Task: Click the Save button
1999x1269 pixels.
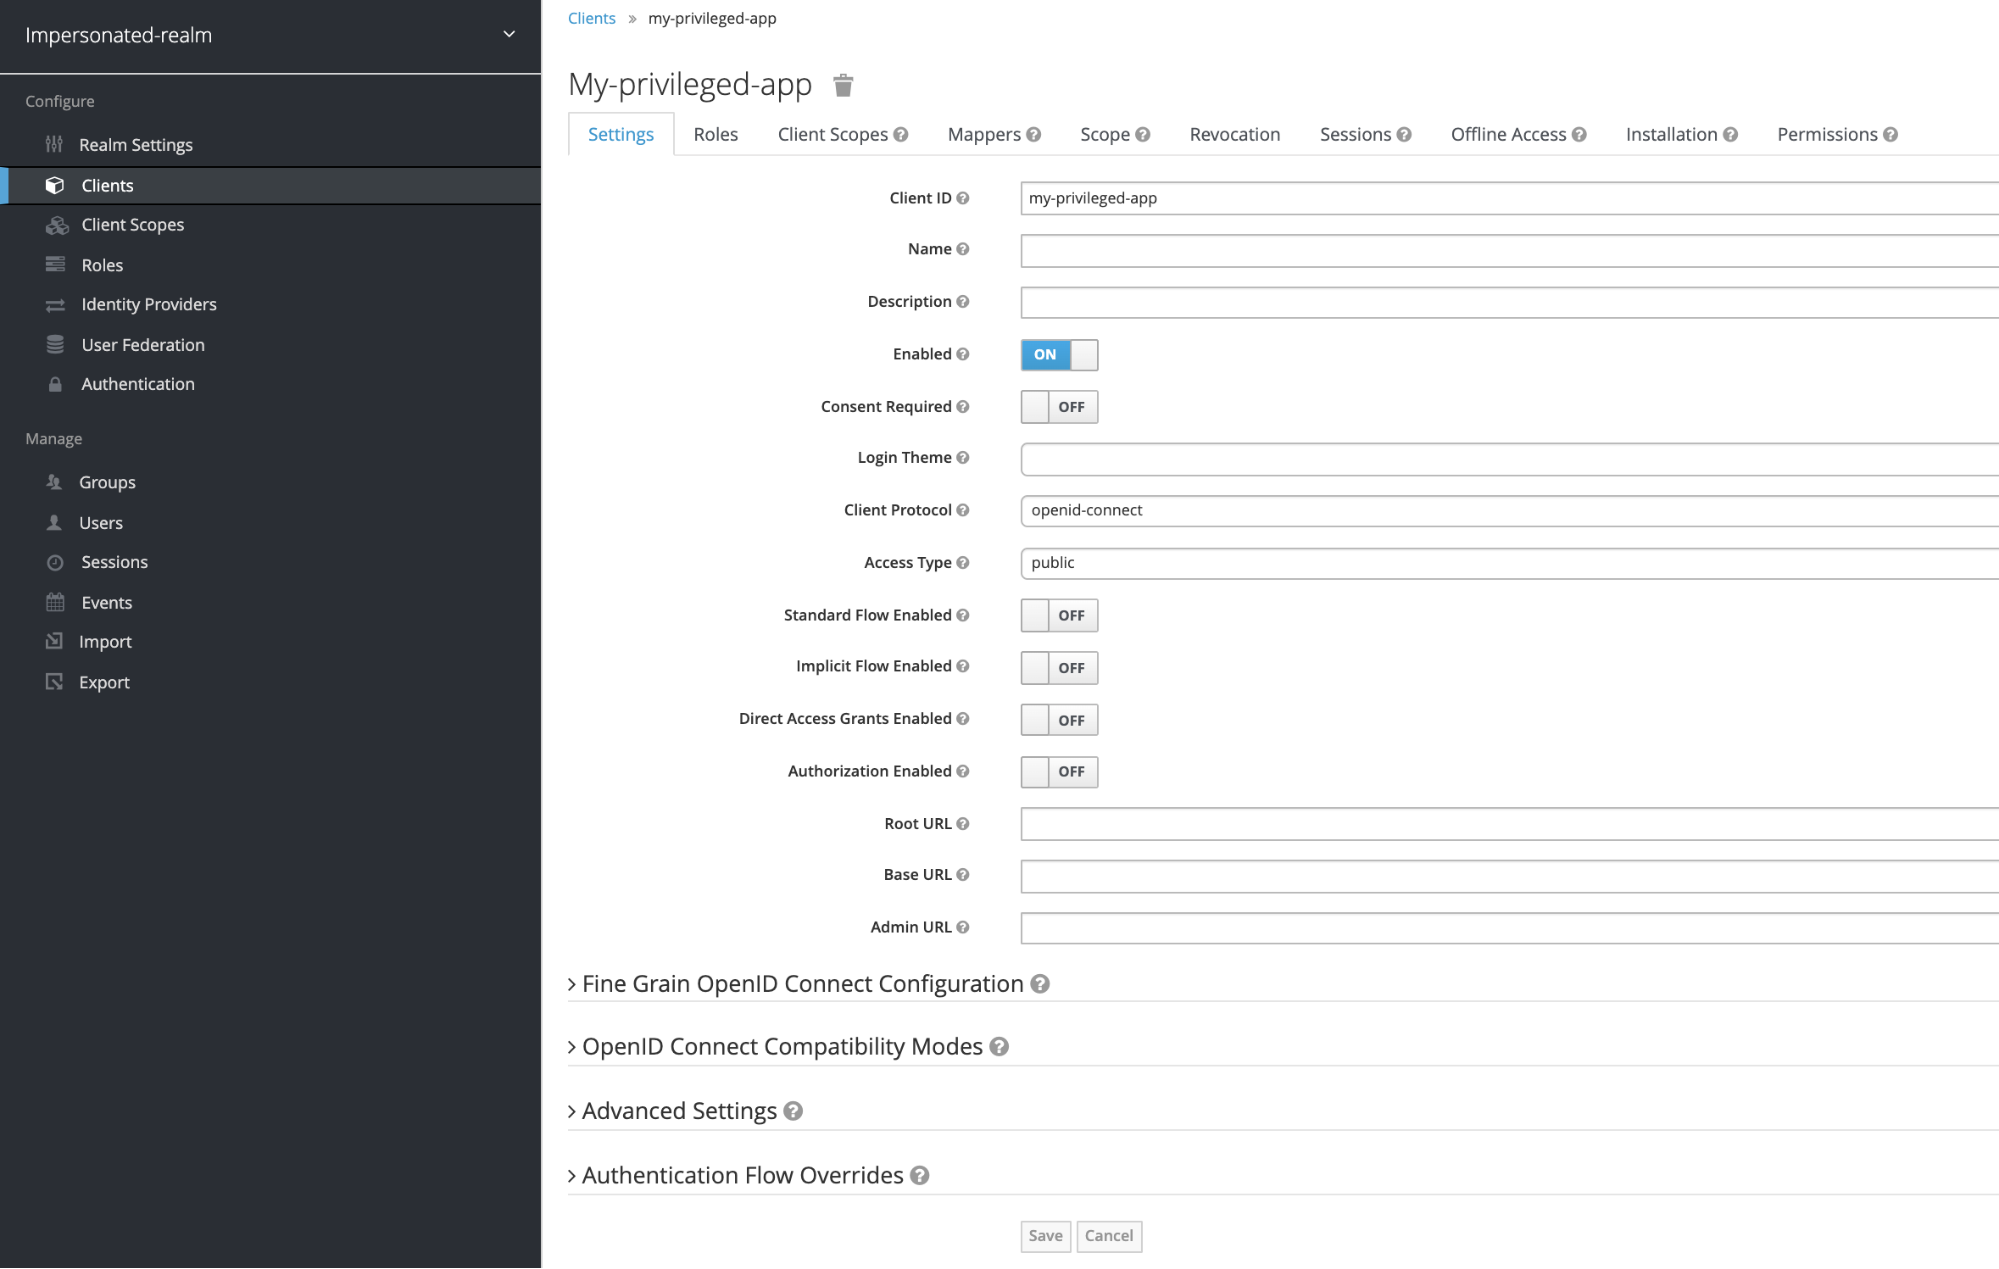Action: [x=1045, y=1236]
